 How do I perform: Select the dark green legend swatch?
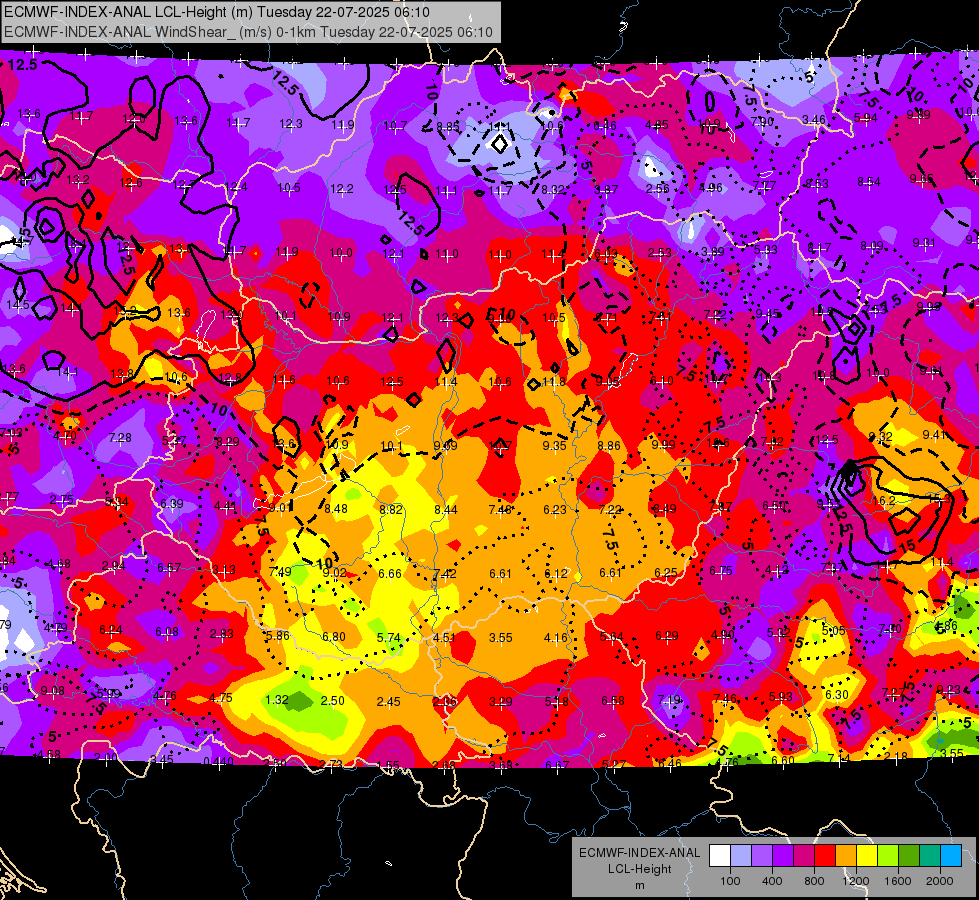point(909,856)
